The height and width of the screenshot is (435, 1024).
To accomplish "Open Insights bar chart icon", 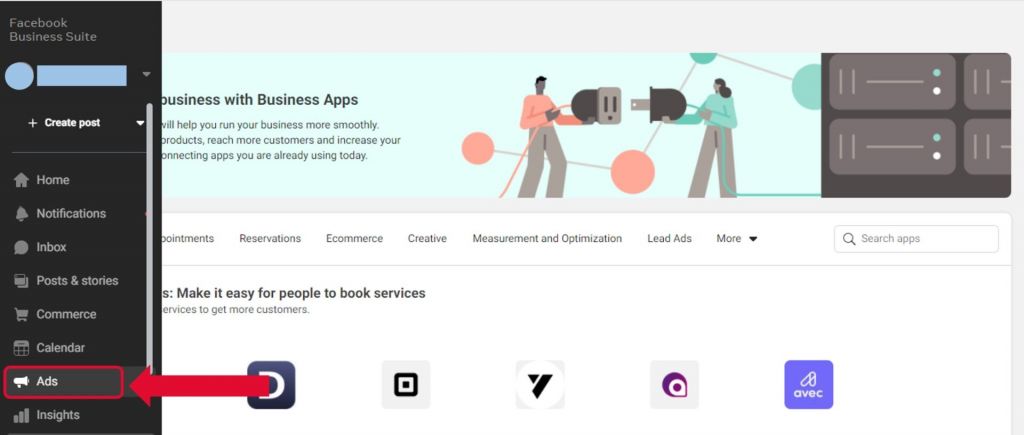I will click(x=22, y=415).
